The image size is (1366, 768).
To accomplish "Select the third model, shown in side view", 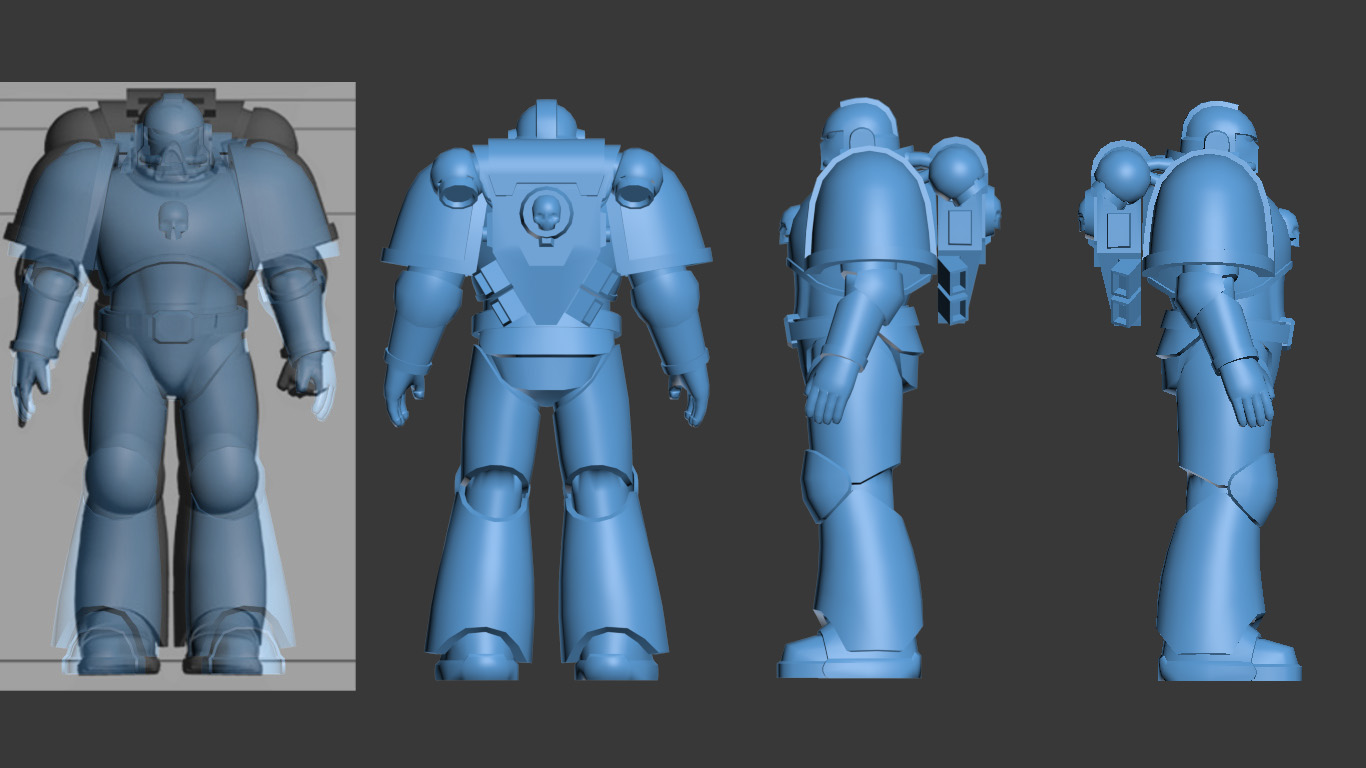I will (x=889, y=388).
